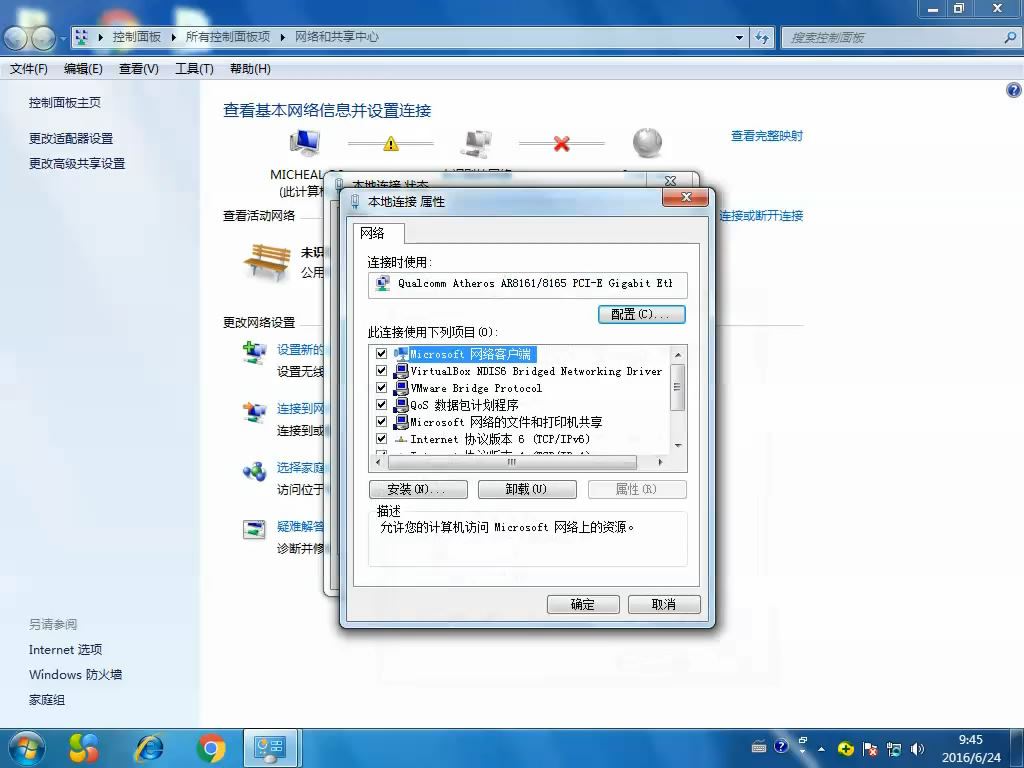Click the Qualcomm Atheros adapter icon
The width and height of the screenshot is (1024, 768).
pyautogui.click(x=383, y=283)
